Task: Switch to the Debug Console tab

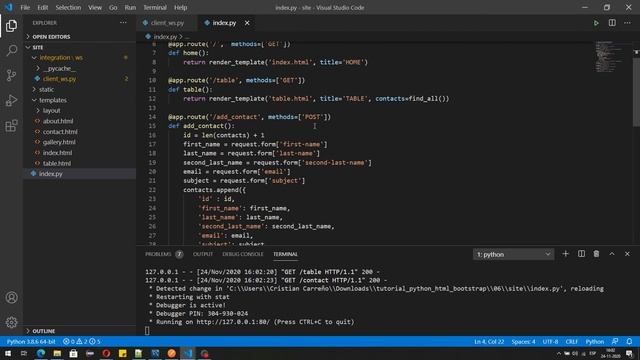Action: pos(243,254)
